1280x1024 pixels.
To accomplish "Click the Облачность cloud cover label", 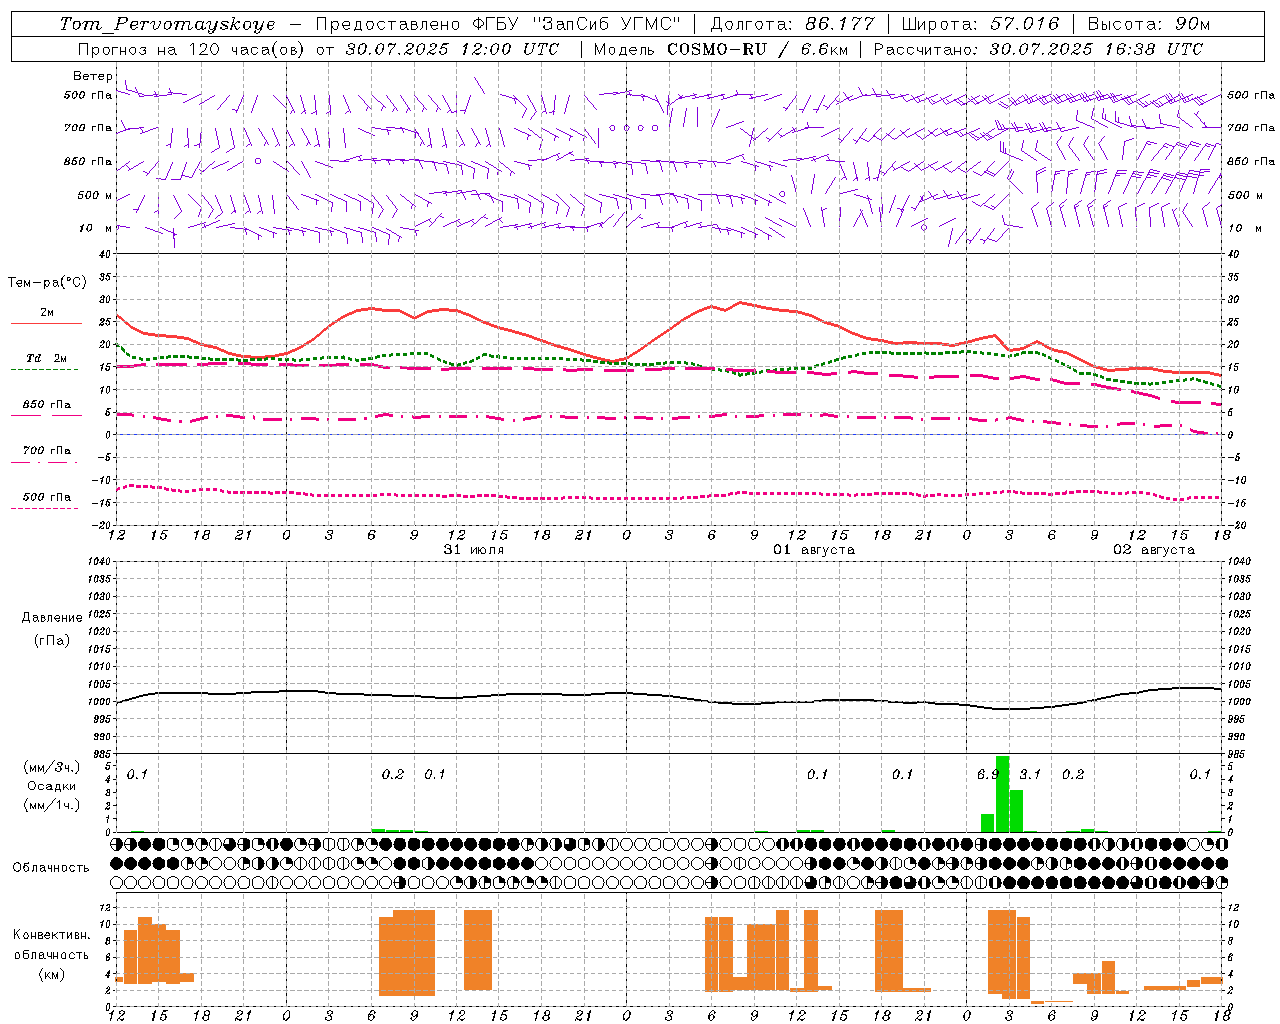I will coord(51,868).
